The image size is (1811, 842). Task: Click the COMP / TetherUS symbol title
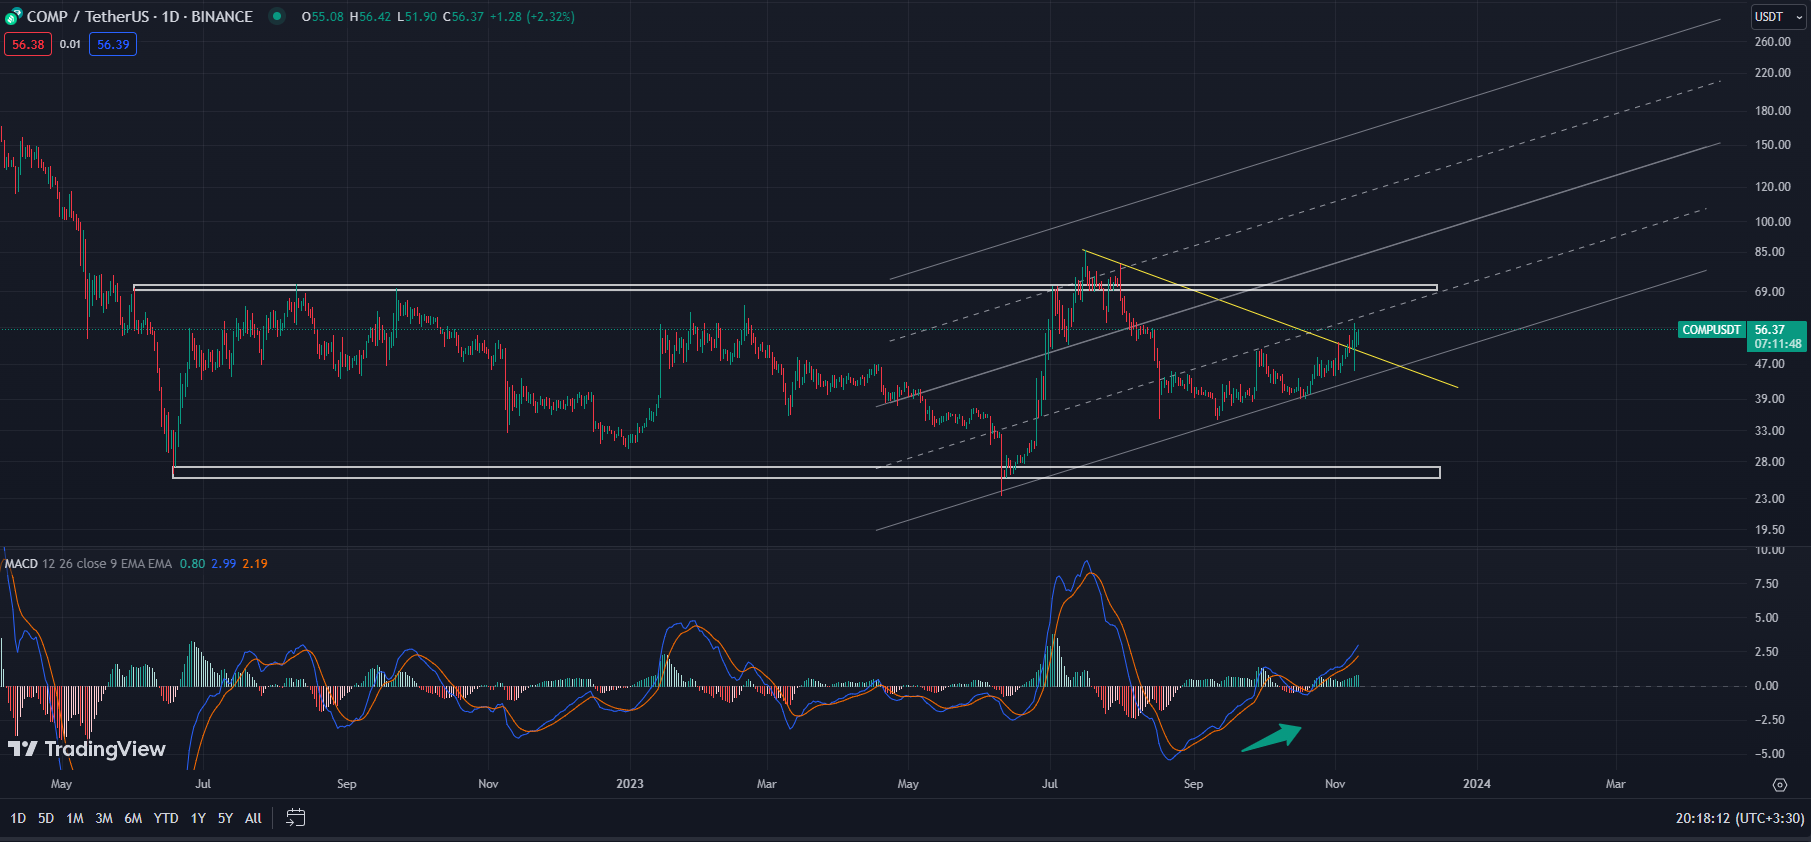click(x=87, y=16)
